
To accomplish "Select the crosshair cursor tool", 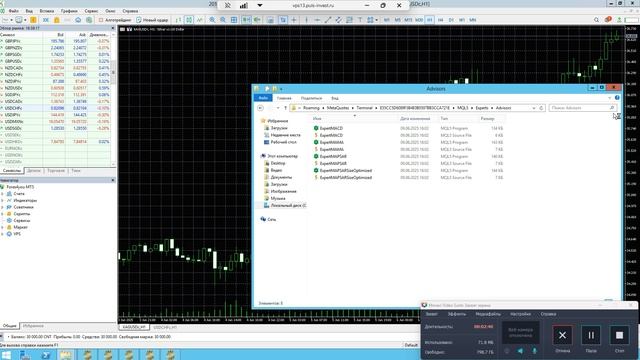I will 293,20.
